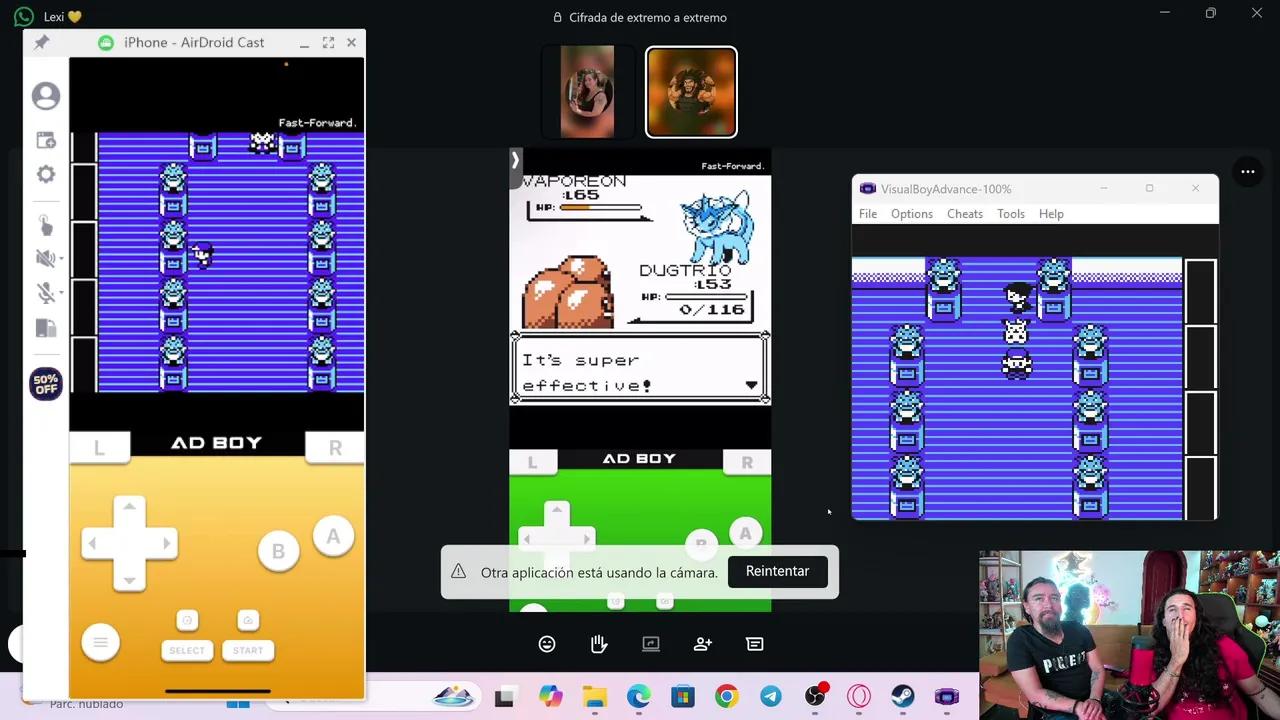Open the Tools menu in VisualBoyAdvance
Screen dimensions: 1280x720
click(1011, 214)
